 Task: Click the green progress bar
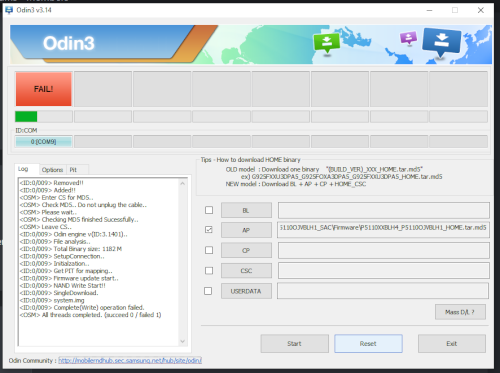point(26,117)
